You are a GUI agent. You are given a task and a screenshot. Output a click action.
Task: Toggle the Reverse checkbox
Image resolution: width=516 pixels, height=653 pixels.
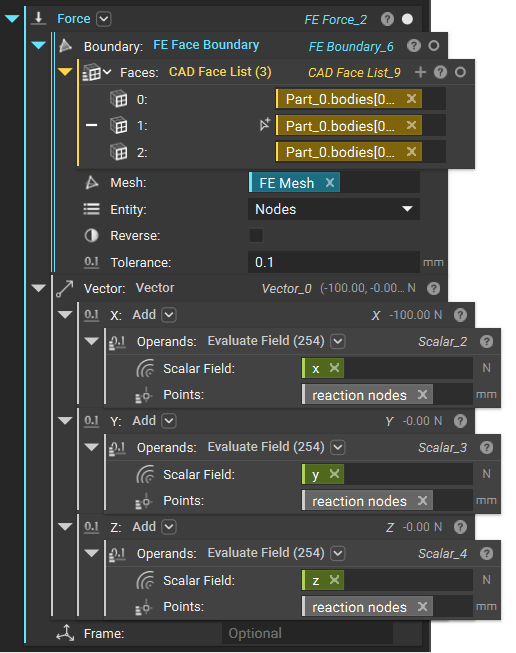tap(256, 235)
